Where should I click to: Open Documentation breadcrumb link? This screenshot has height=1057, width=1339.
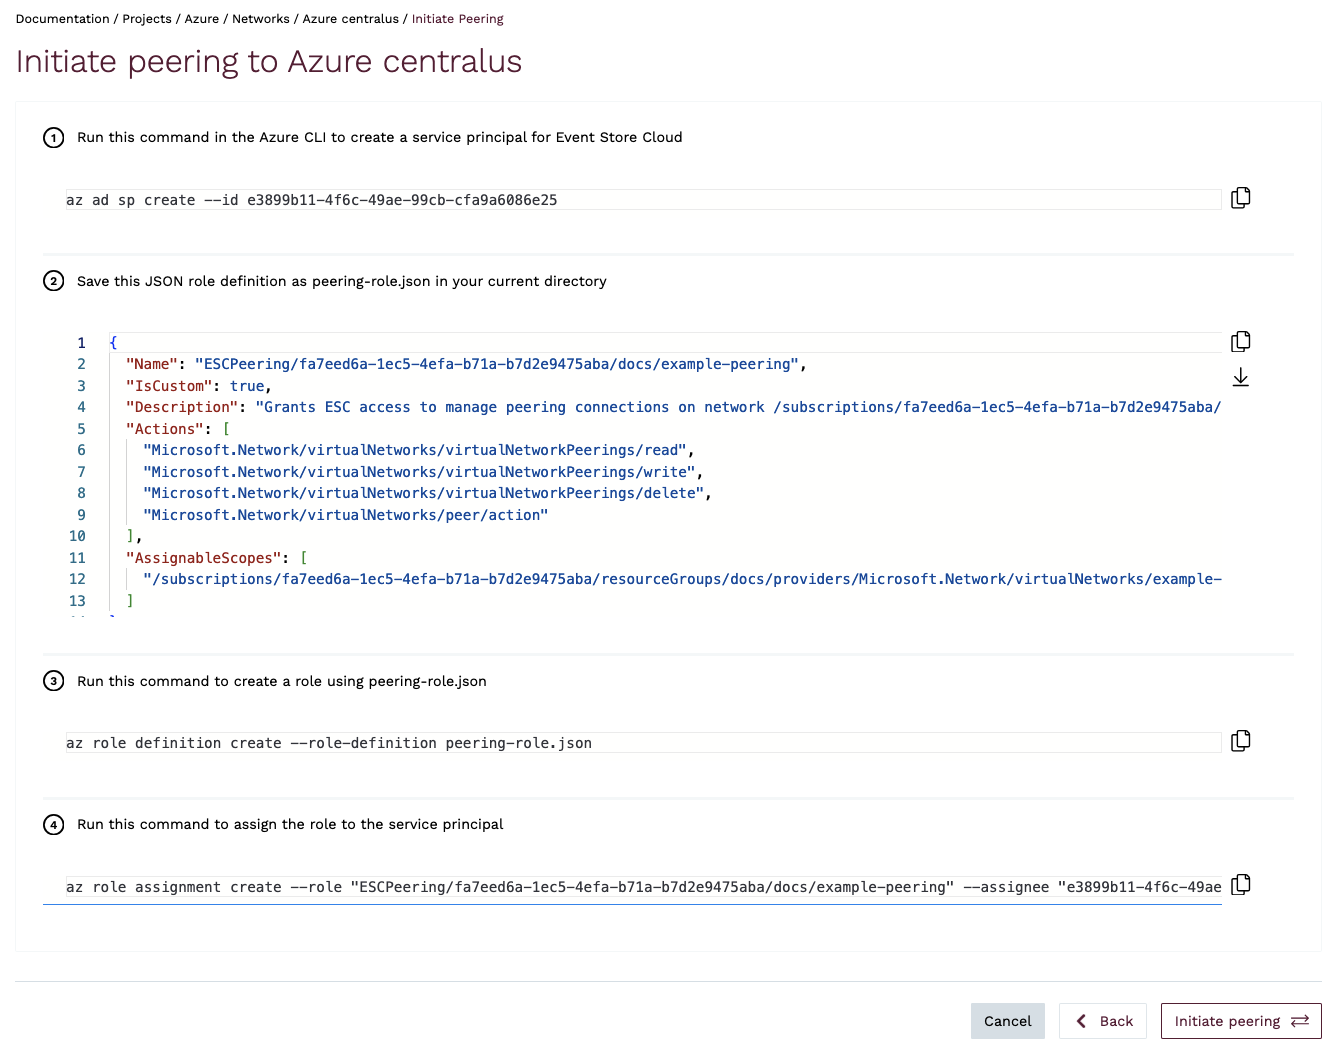tap(62, 19)
